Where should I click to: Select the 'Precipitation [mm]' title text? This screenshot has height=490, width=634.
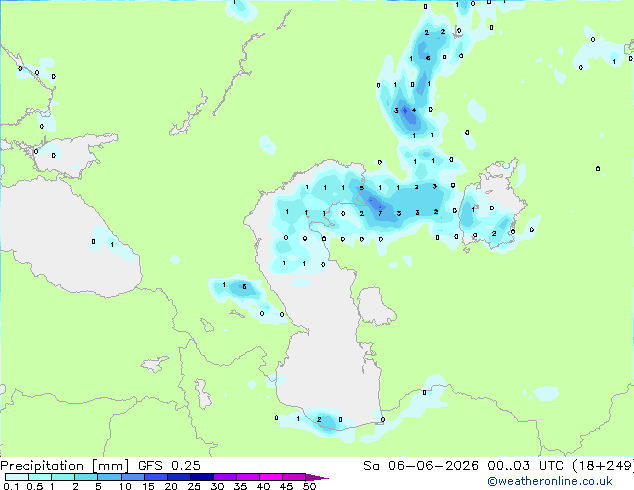click(65, 466)
